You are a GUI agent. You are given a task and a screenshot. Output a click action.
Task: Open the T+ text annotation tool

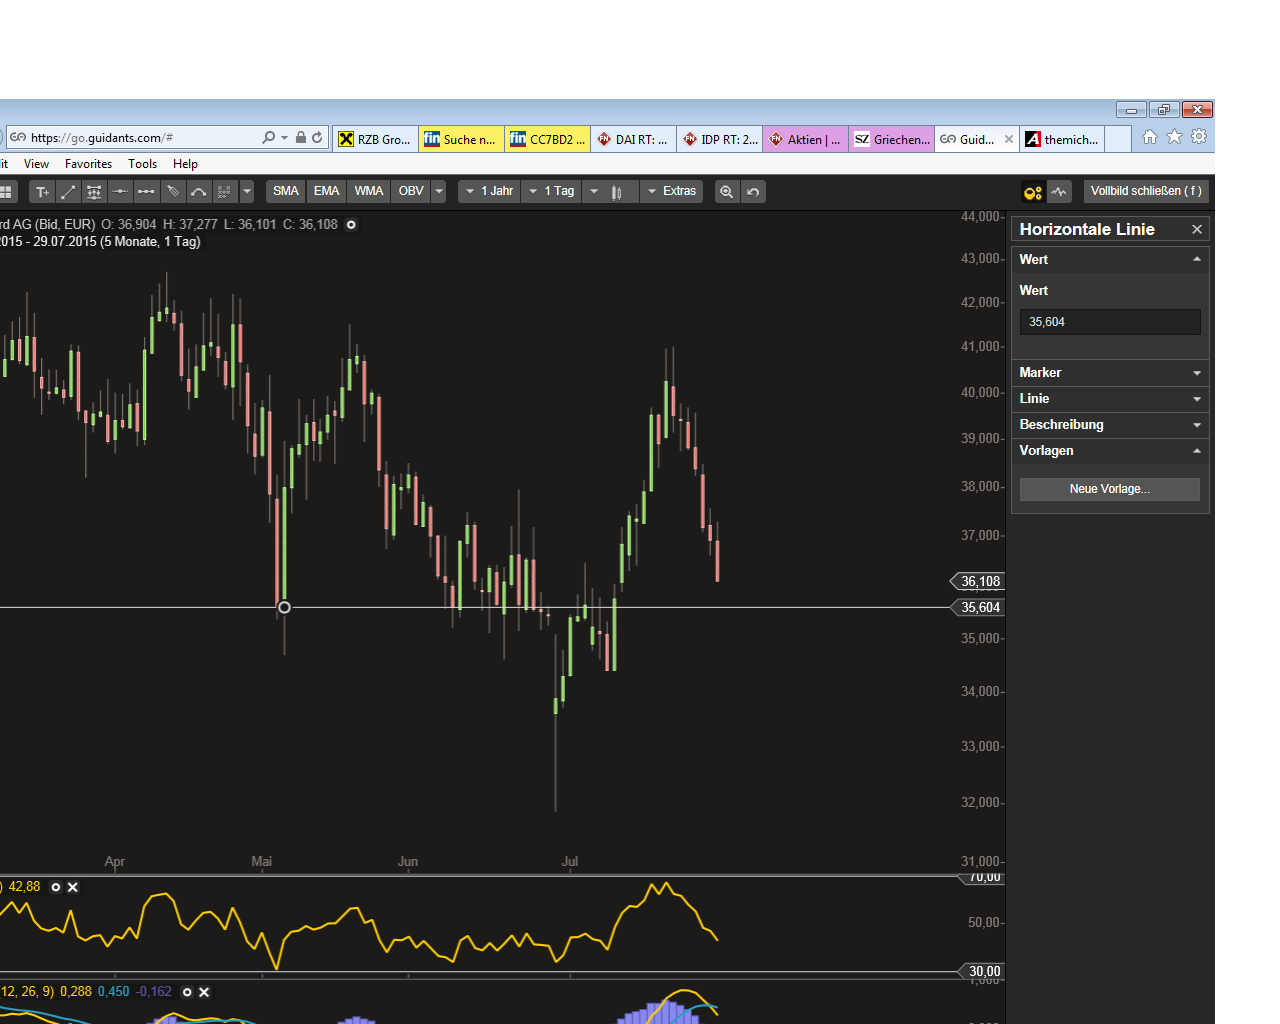tap(42, 191)
